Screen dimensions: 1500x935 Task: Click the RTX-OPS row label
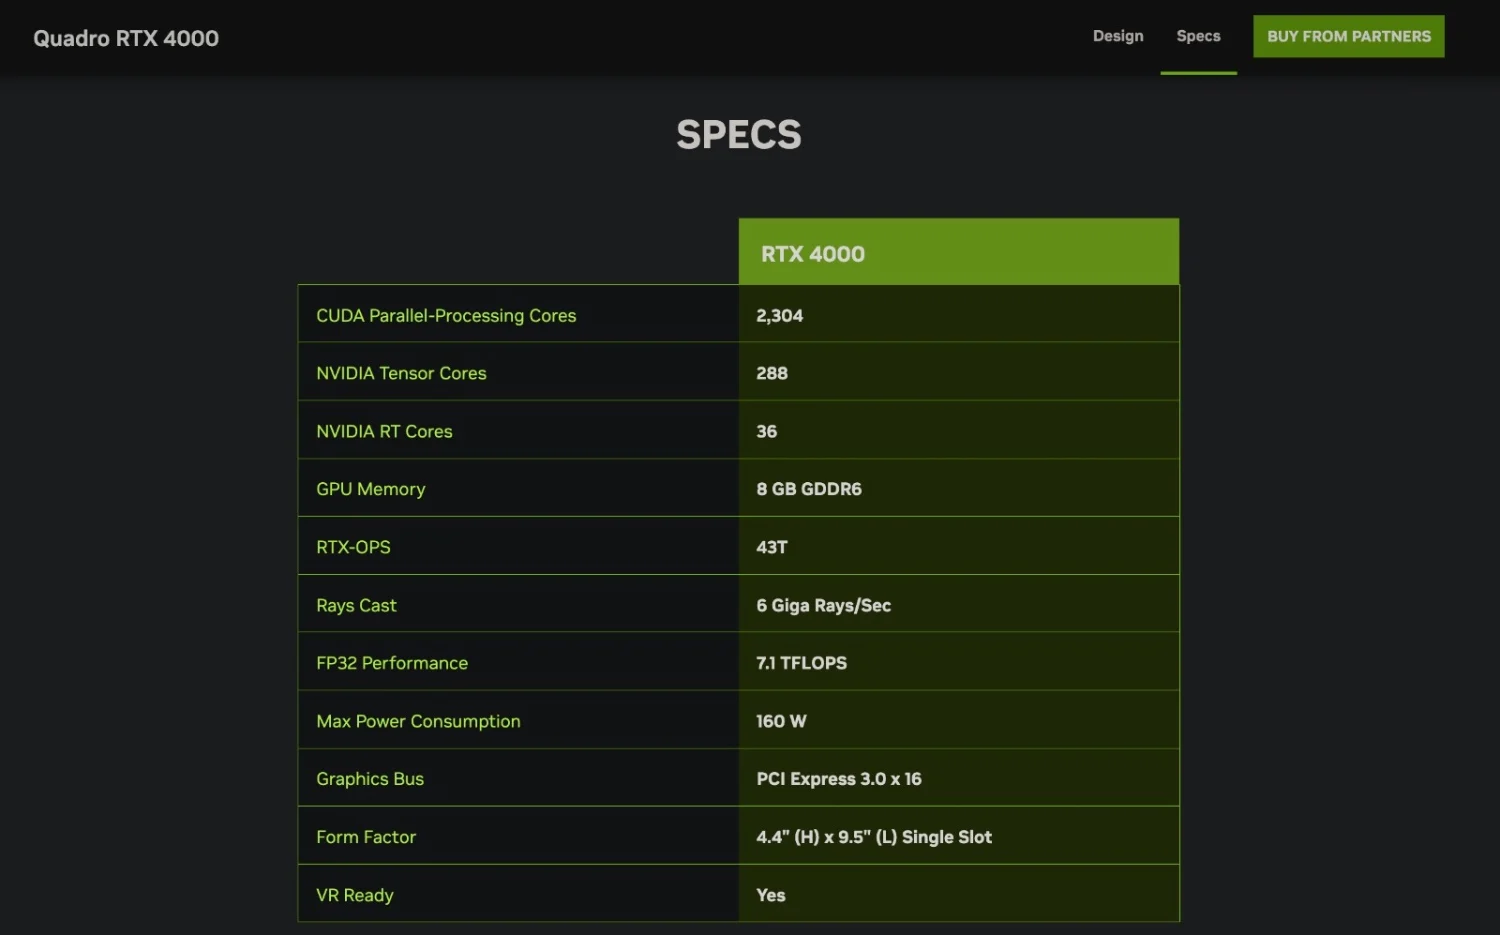click(353, 547)
